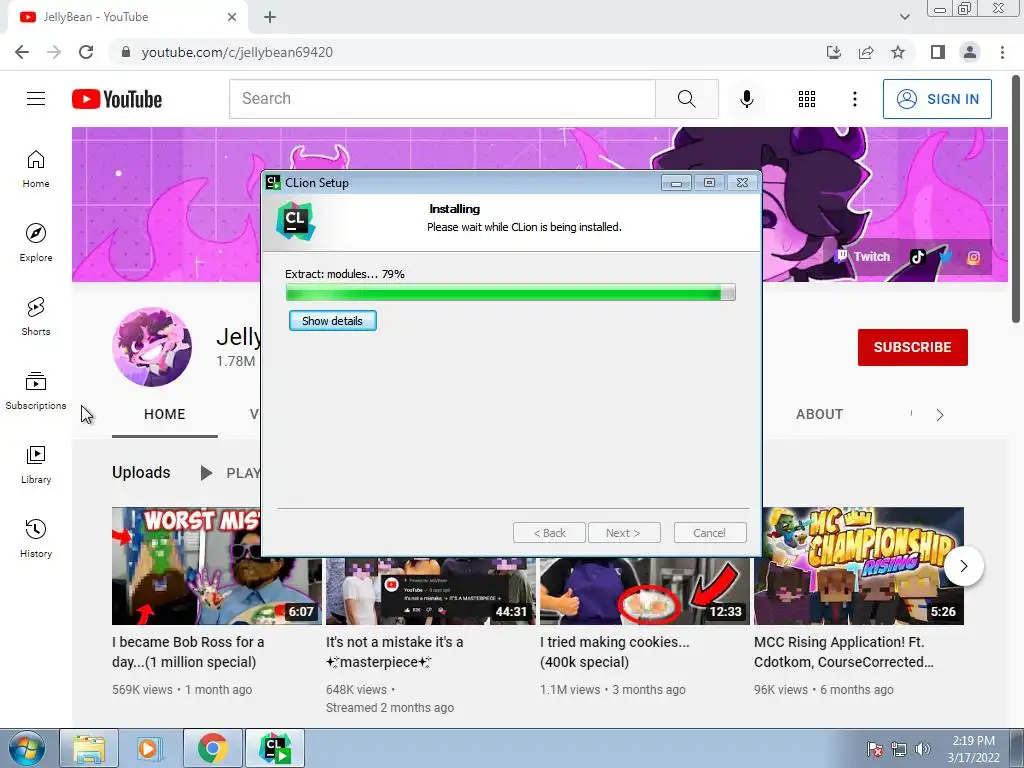Open media player from taskbar
This screenshot has height=768, width=1024.
pyautogui.click(x=150, y=748)
